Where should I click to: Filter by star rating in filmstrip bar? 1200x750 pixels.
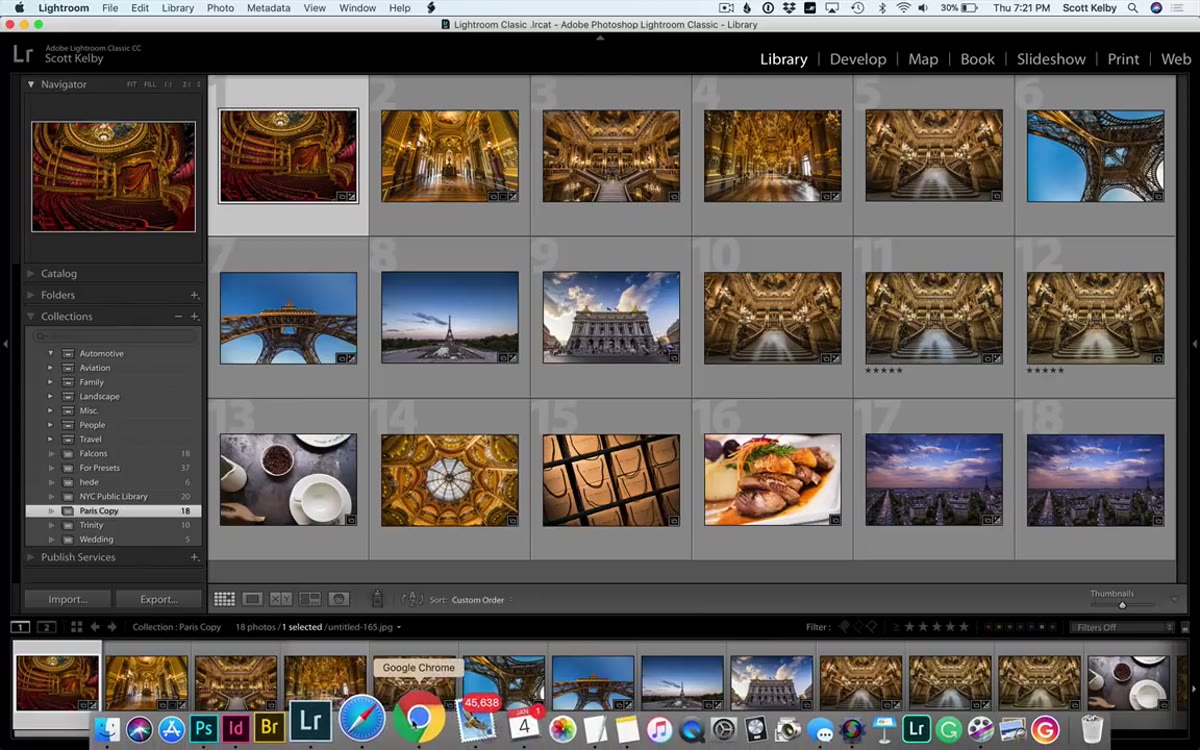[938, 627]
